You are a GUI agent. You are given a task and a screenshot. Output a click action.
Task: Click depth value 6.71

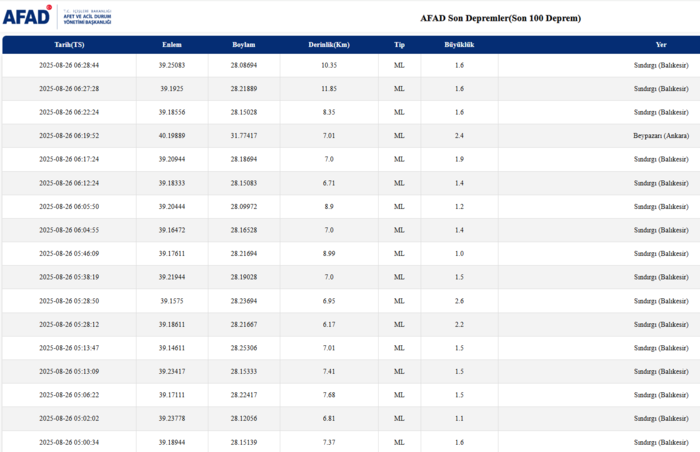pos(329,183)
